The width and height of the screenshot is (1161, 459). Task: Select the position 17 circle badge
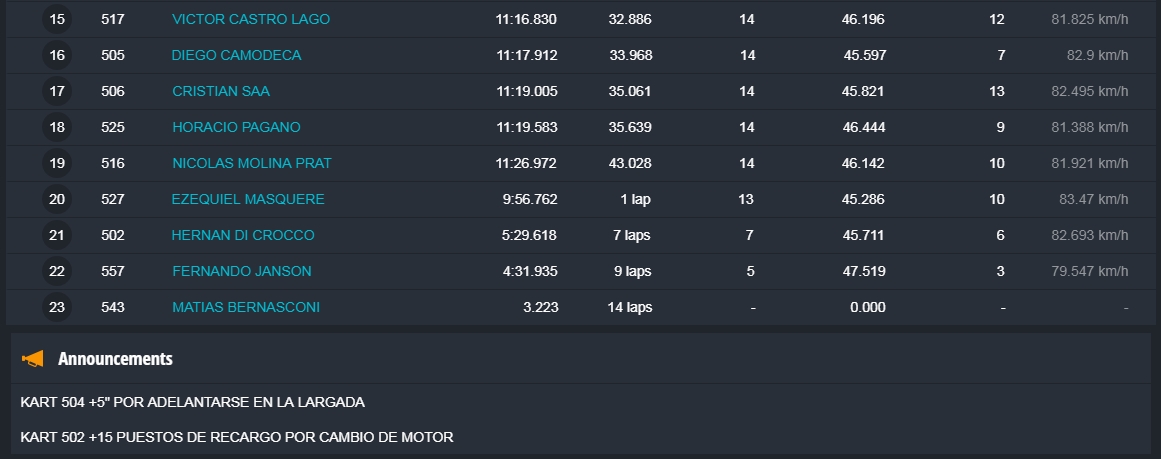pos(57,91)
